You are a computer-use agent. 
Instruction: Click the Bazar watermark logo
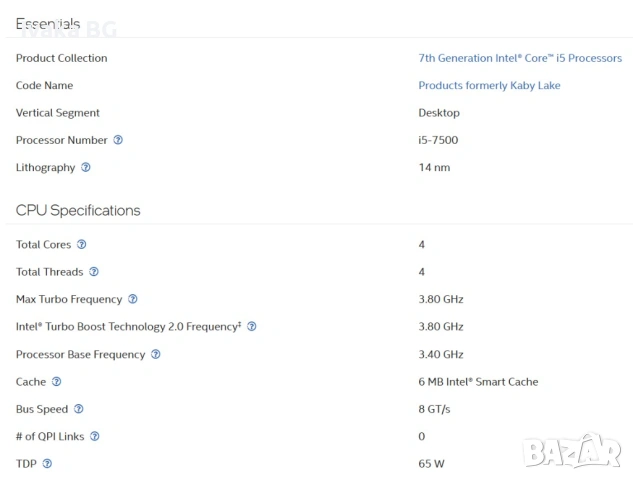pyautogui.click(x=572, y=451)
